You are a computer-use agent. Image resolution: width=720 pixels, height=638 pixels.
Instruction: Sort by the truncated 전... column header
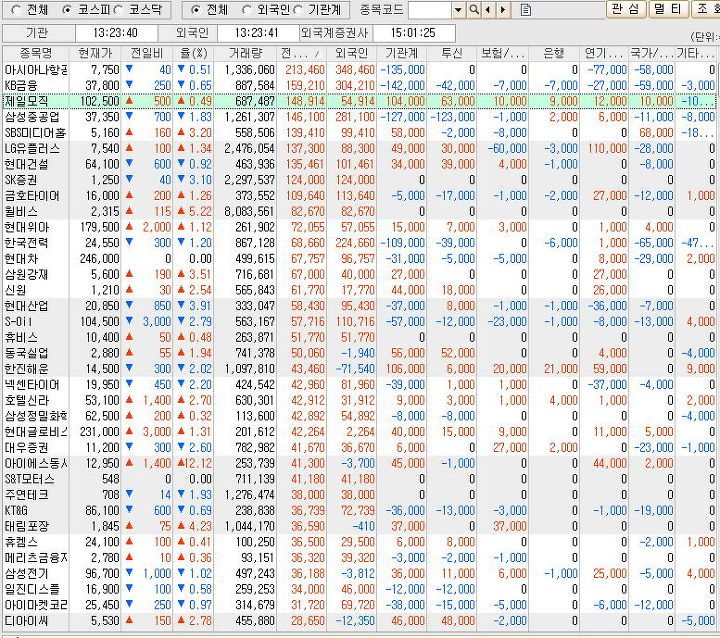[301, 53]
